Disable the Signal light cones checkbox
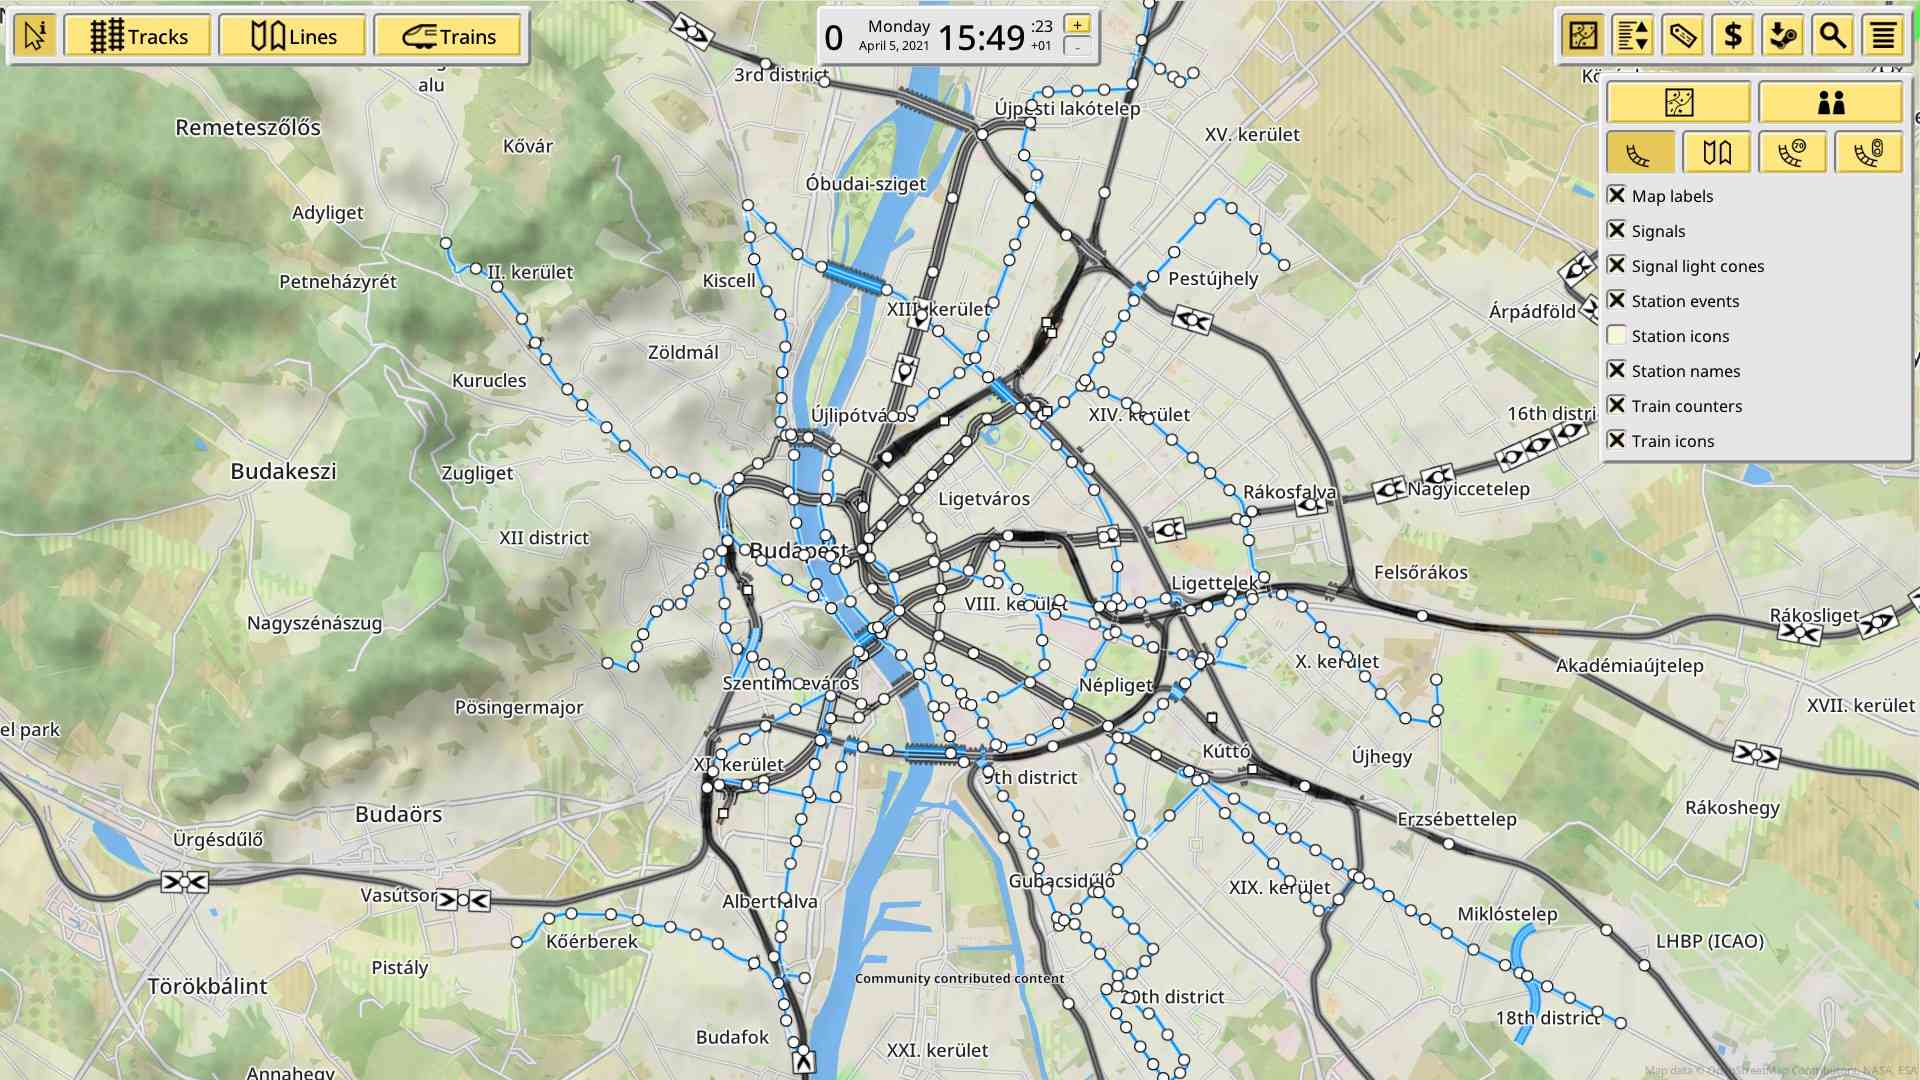The height and width of the screenshot is (1080, 1920). (1616, 265)
